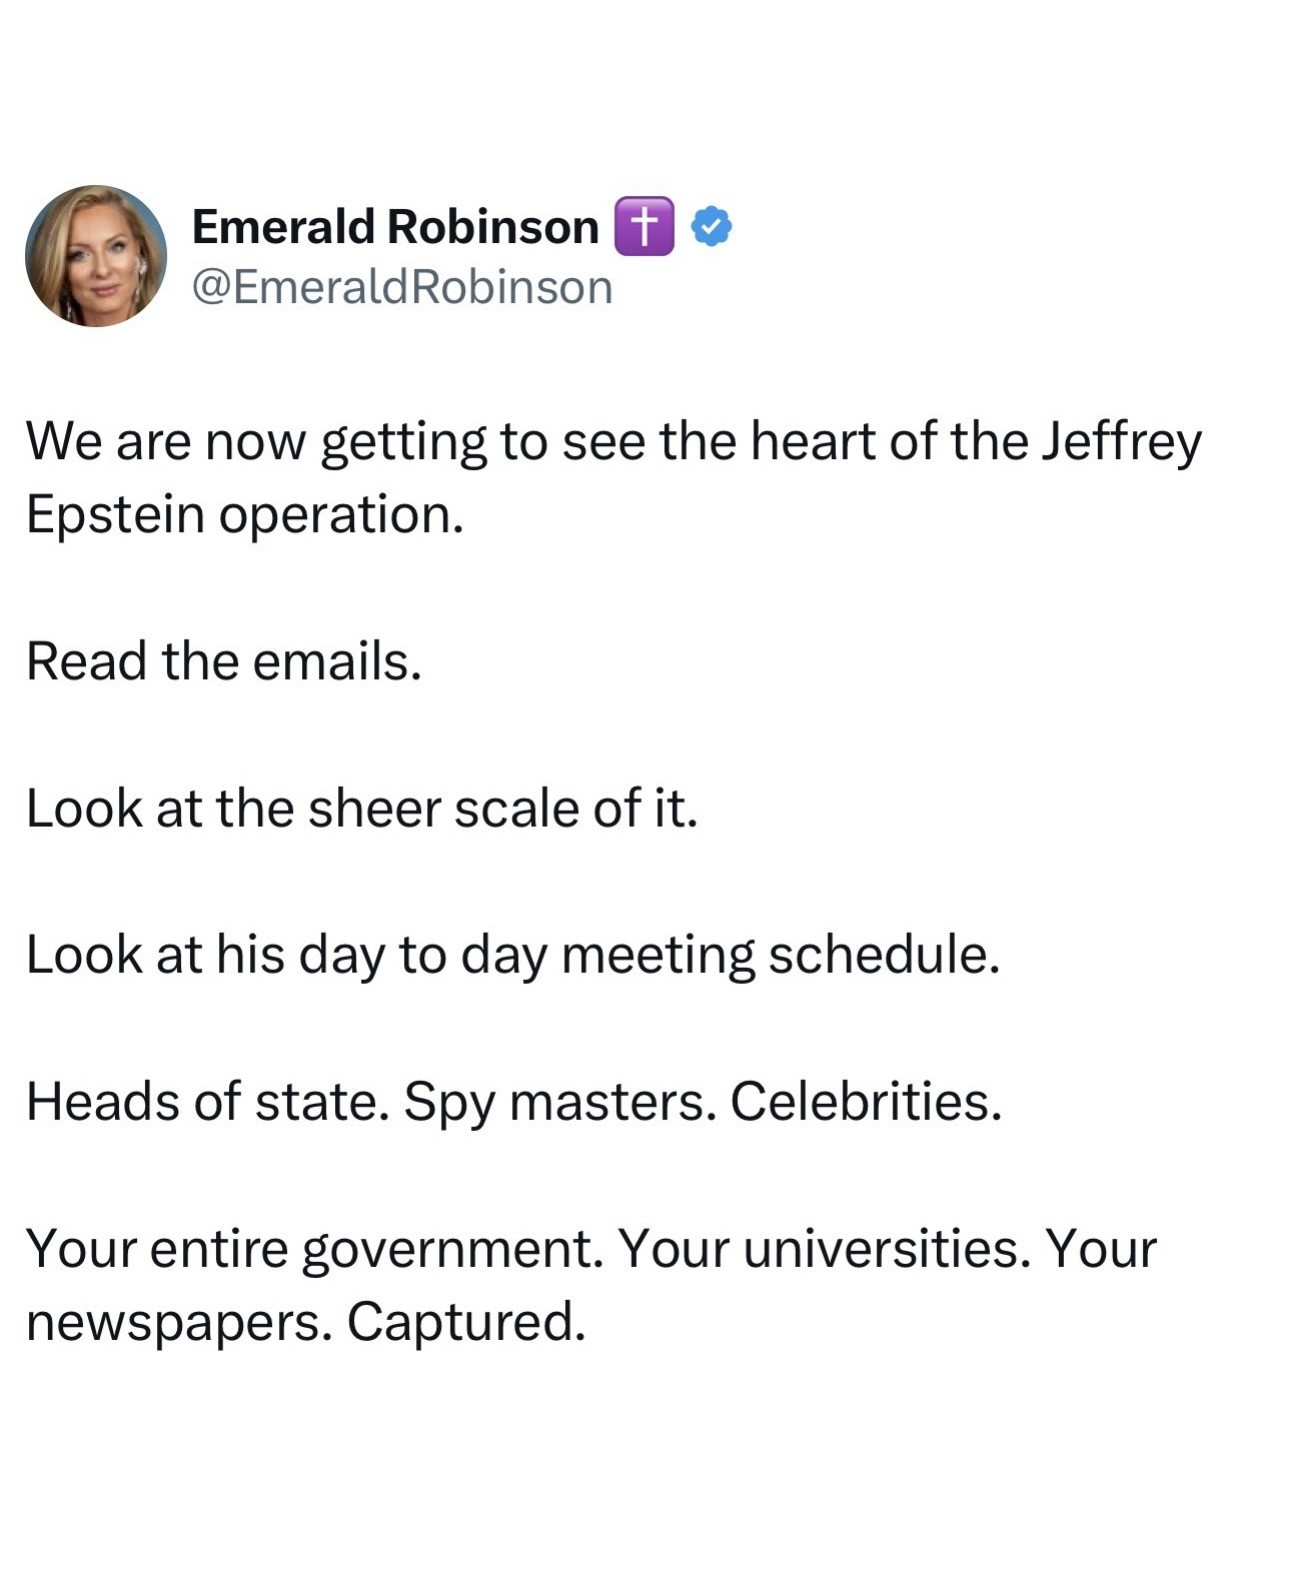
Task: Click "Look at the sheer scale of it."
Action: (x=361, y=808)
